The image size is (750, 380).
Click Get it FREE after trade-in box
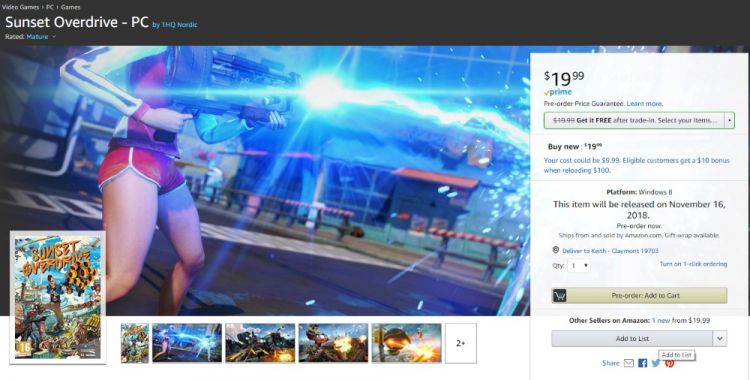tap(634, 121)
